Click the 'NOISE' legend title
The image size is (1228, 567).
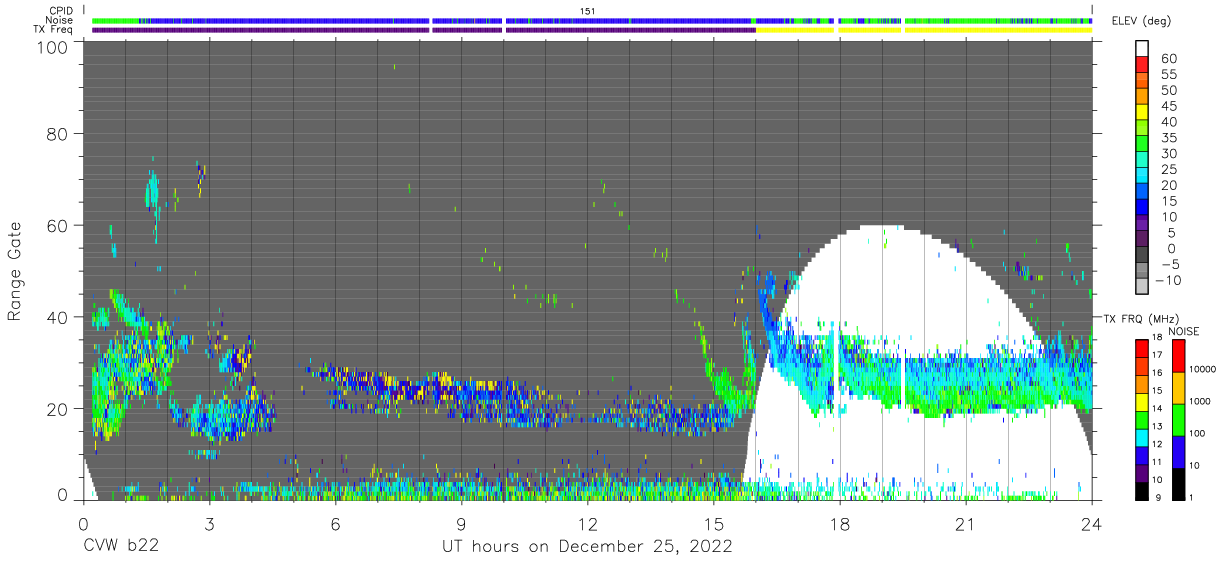coord(1184,330)
